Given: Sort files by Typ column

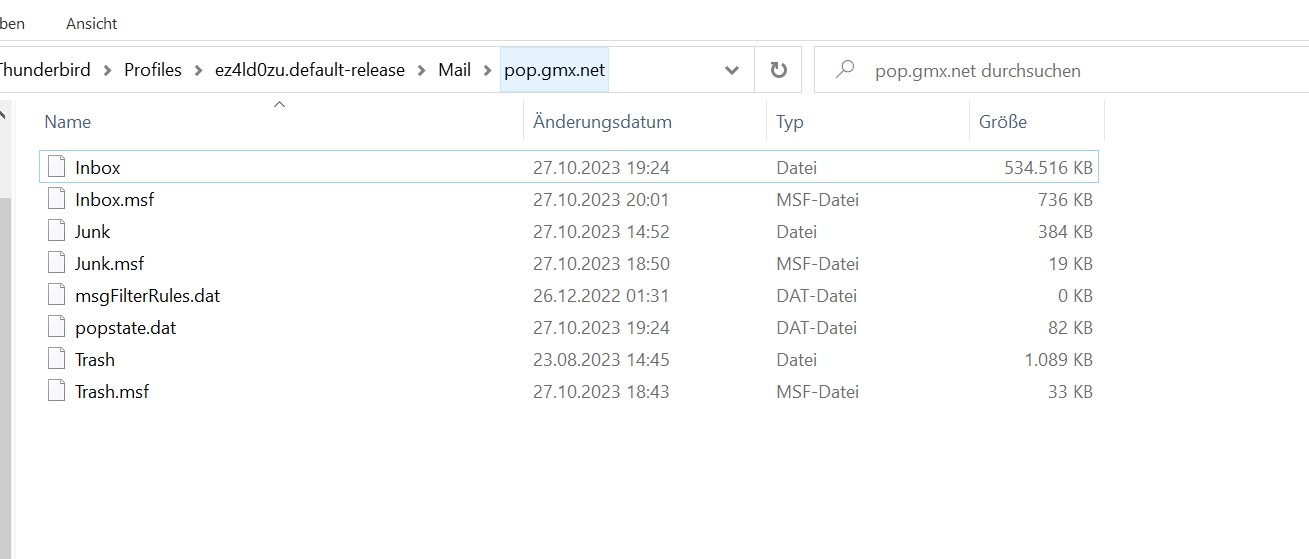Looking at the screenshot, I should coord(790,122).
